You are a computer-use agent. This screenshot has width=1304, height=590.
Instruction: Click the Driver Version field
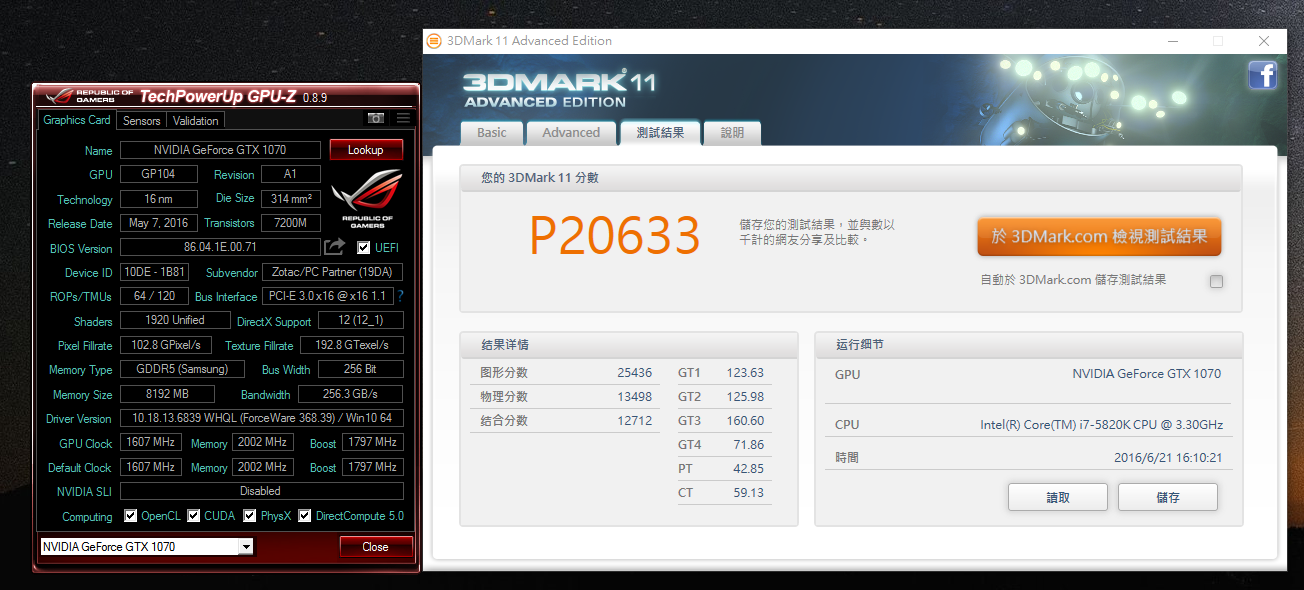click(262, 418)
